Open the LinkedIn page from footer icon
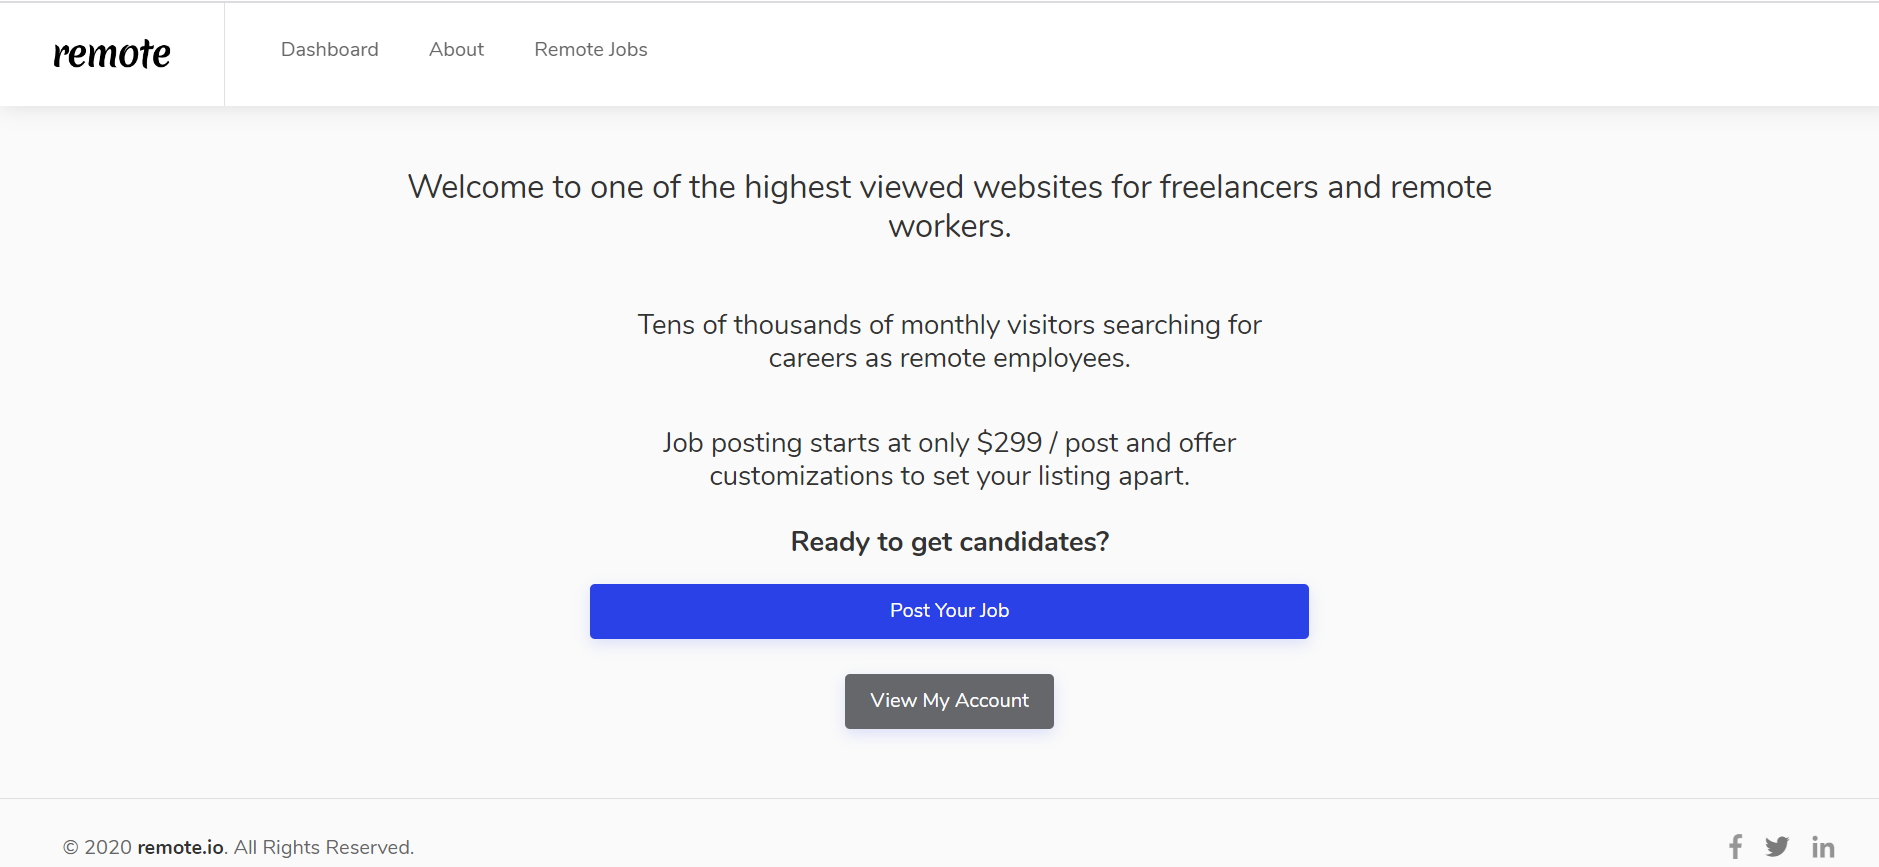This screenshot has height=867, width=1879. coord(1823,848)
